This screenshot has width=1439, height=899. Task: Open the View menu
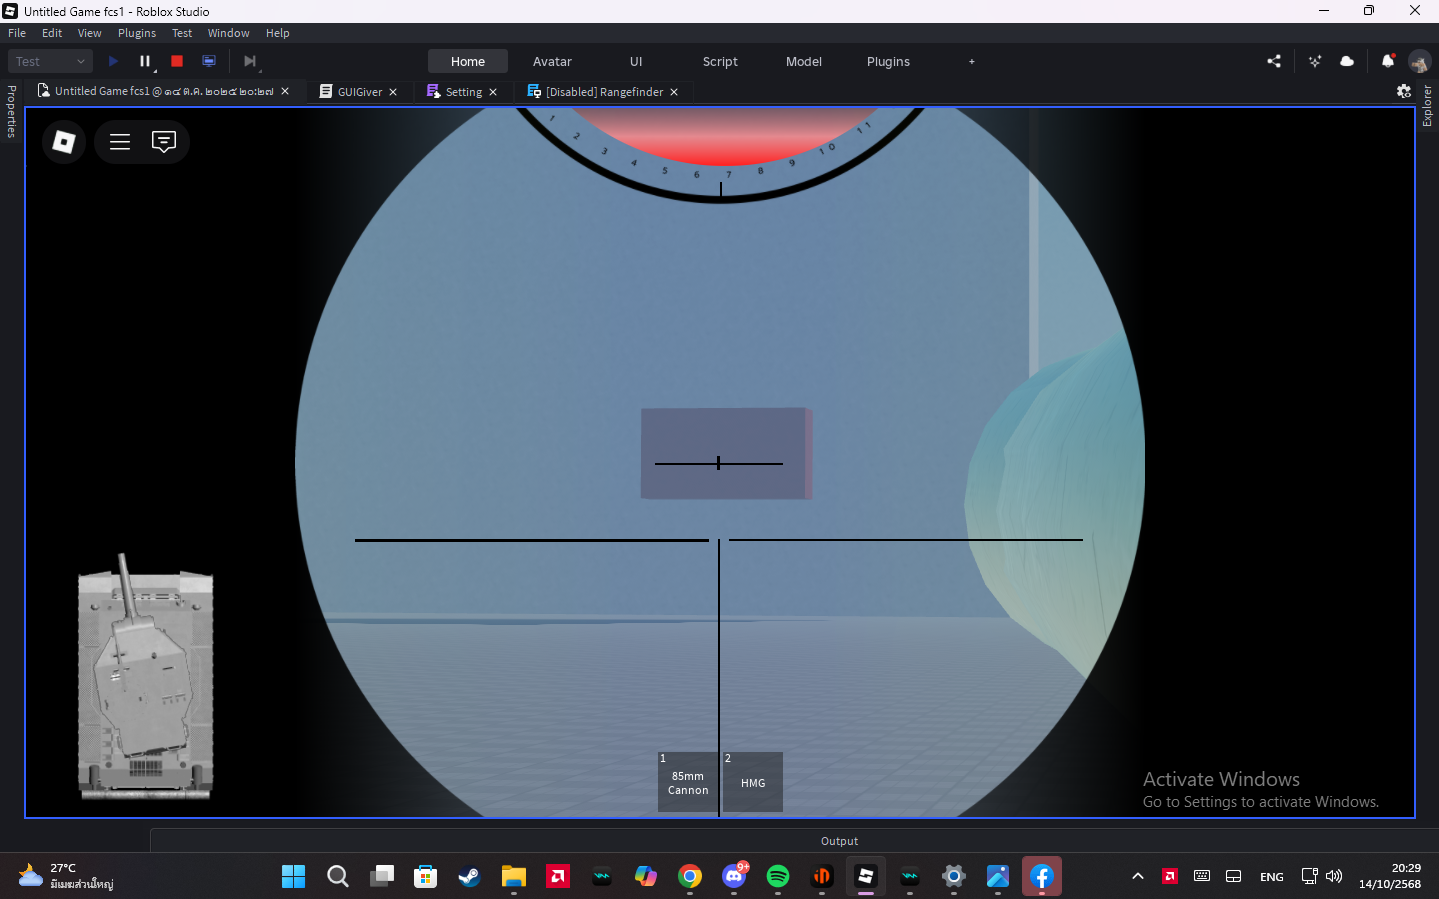coord(90,33)
